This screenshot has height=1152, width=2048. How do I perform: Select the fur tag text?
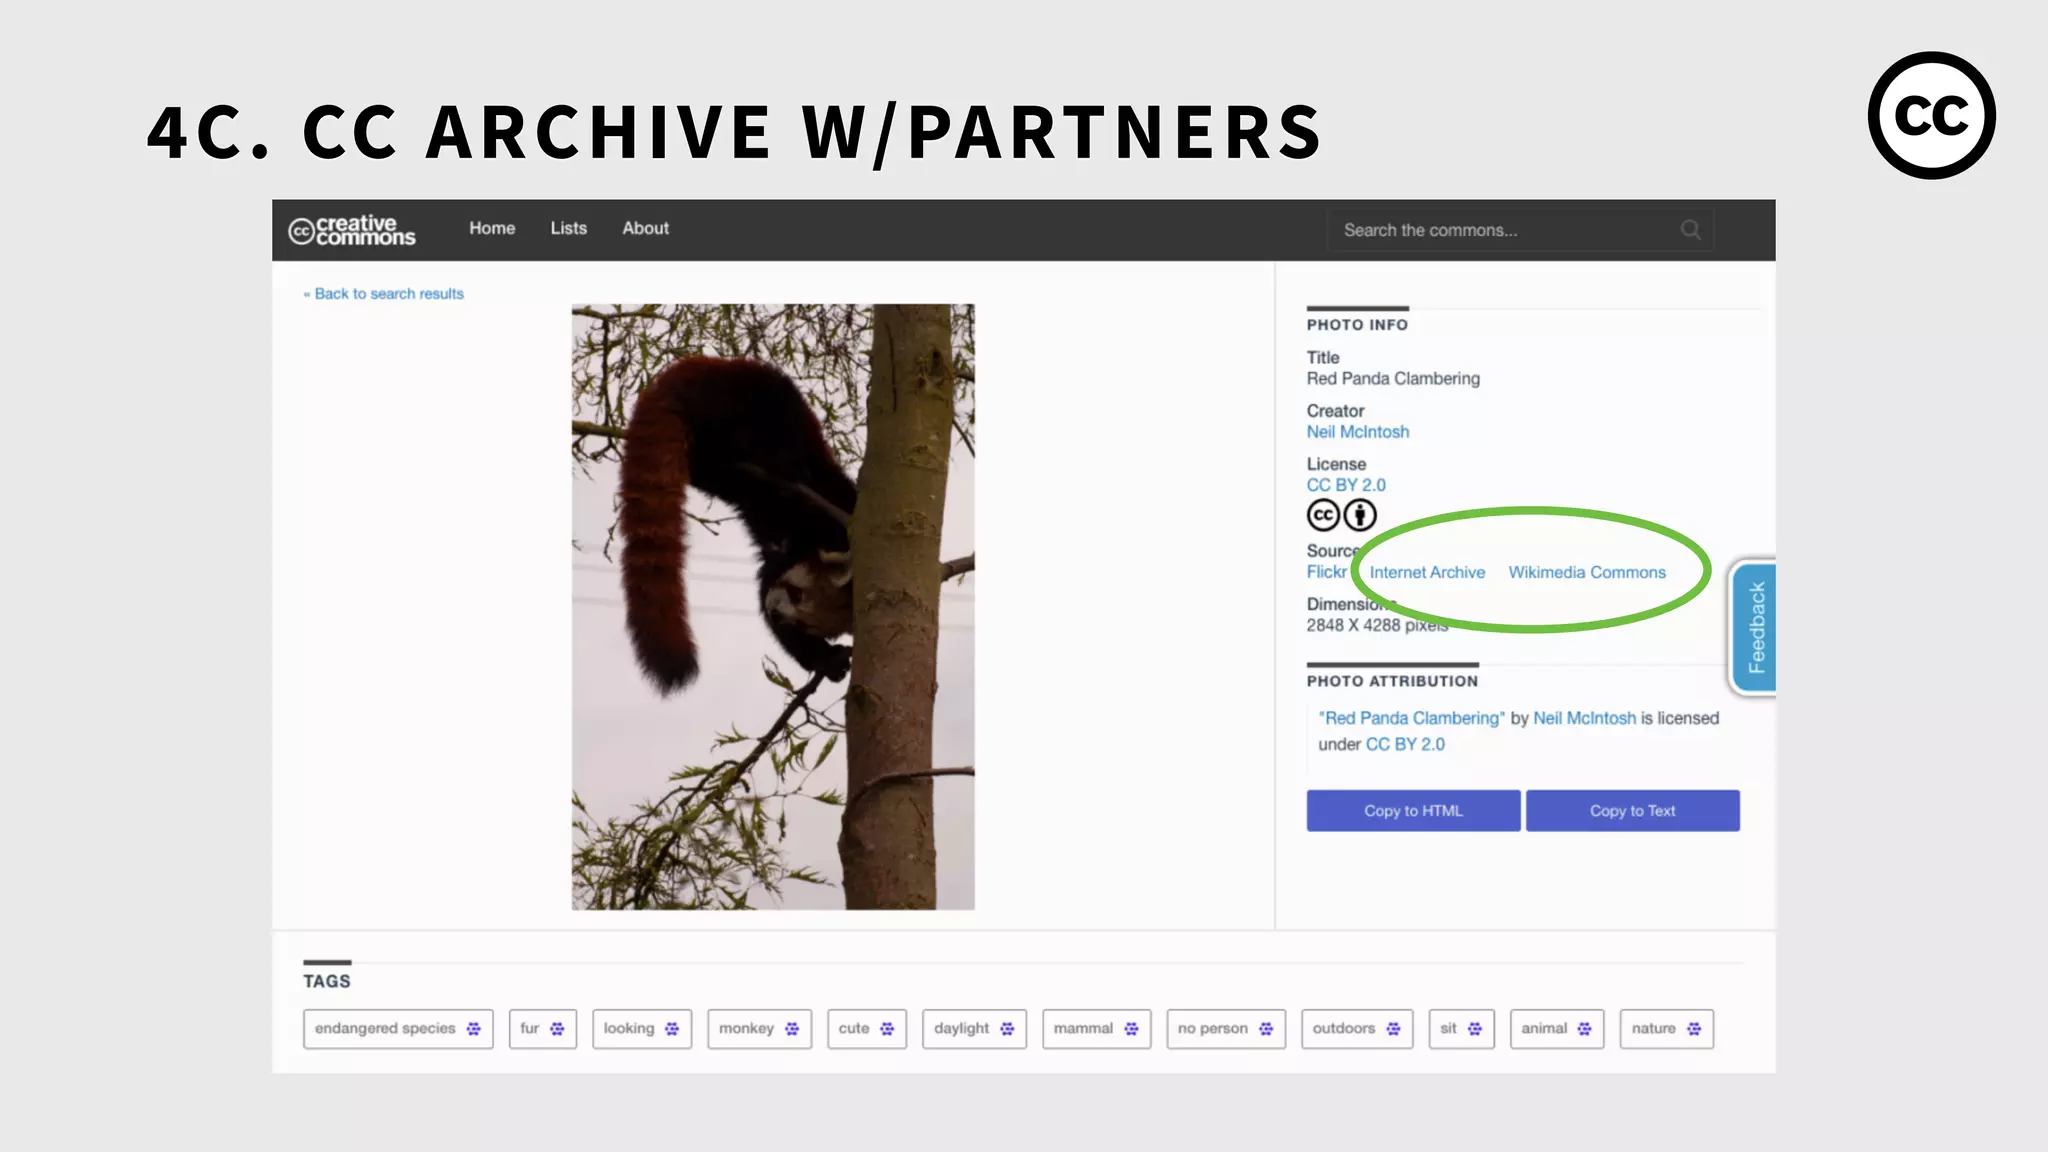point(529,1029)
